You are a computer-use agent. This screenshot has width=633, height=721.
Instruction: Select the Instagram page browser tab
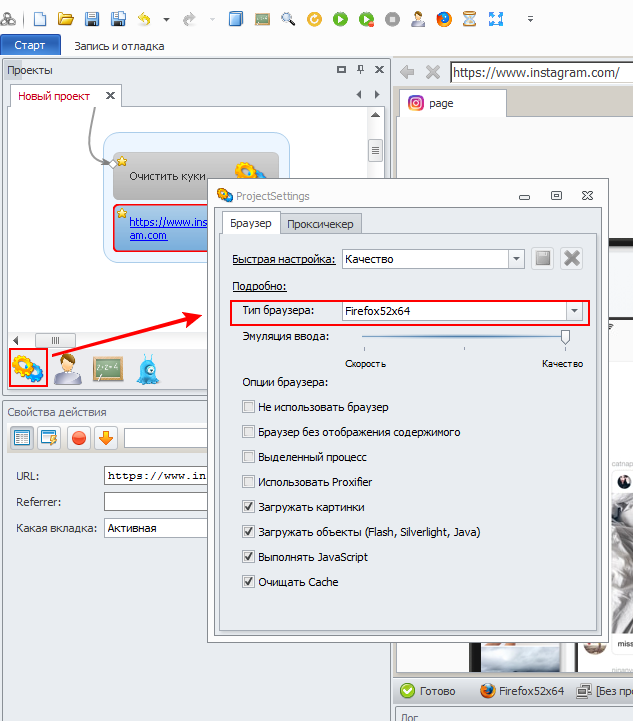click(x=453, y=103)
